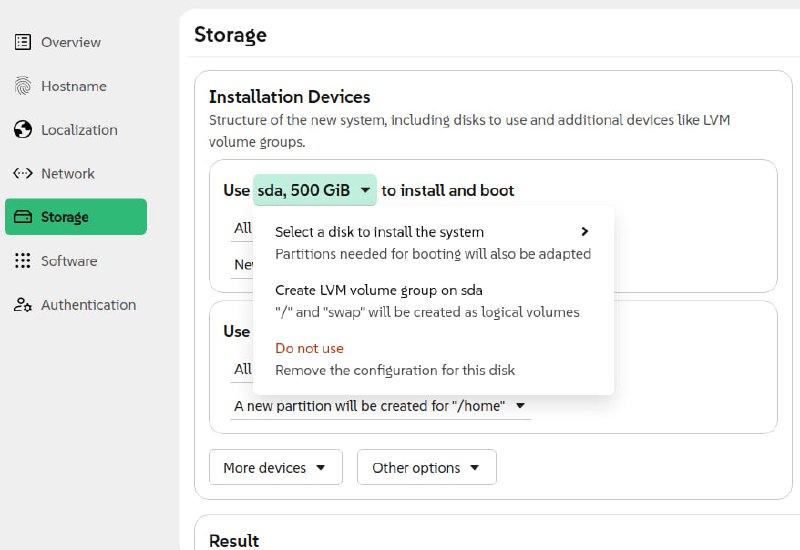Click the 'Storage' page title

pos(230,35)
